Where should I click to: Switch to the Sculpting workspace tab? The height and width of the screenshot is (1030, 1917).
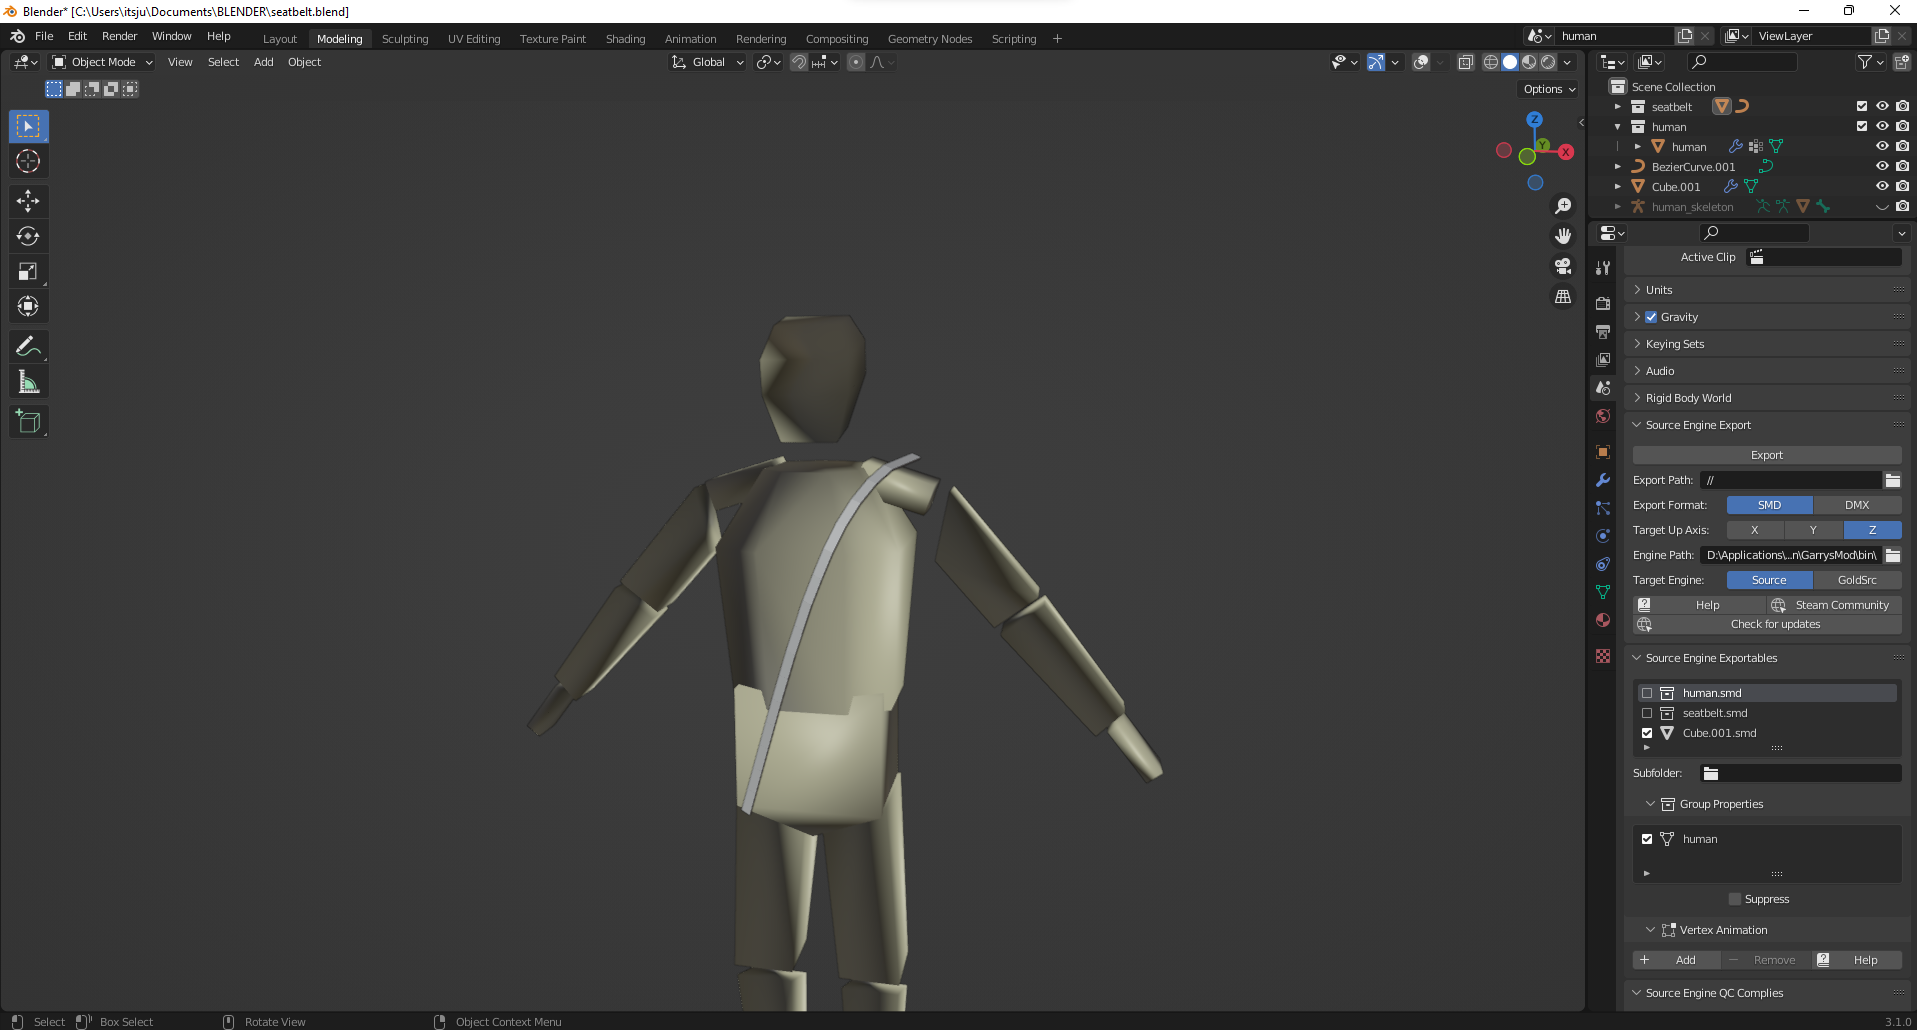coord(404,39)
